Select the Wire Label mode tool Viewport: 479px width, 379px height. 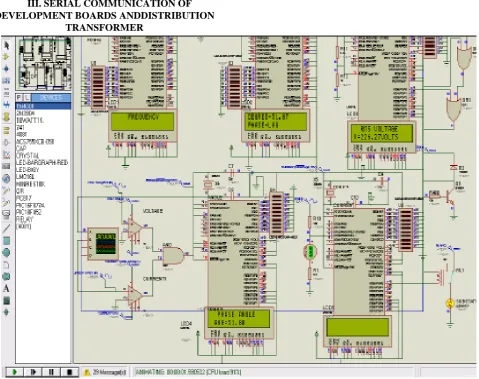6,81
